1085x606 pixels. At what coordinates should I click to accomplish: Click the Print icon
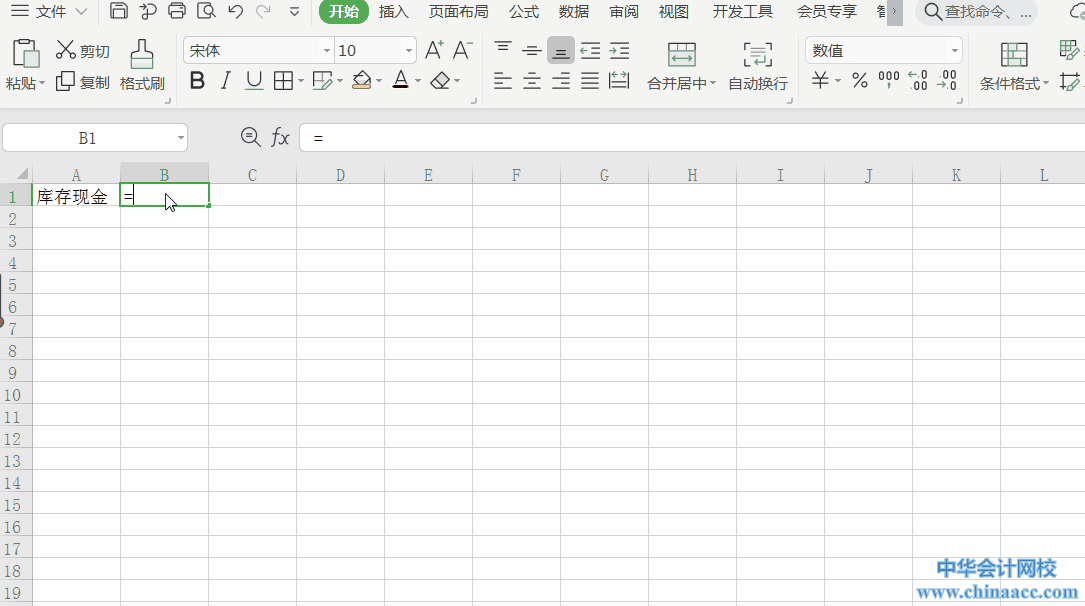177,11
